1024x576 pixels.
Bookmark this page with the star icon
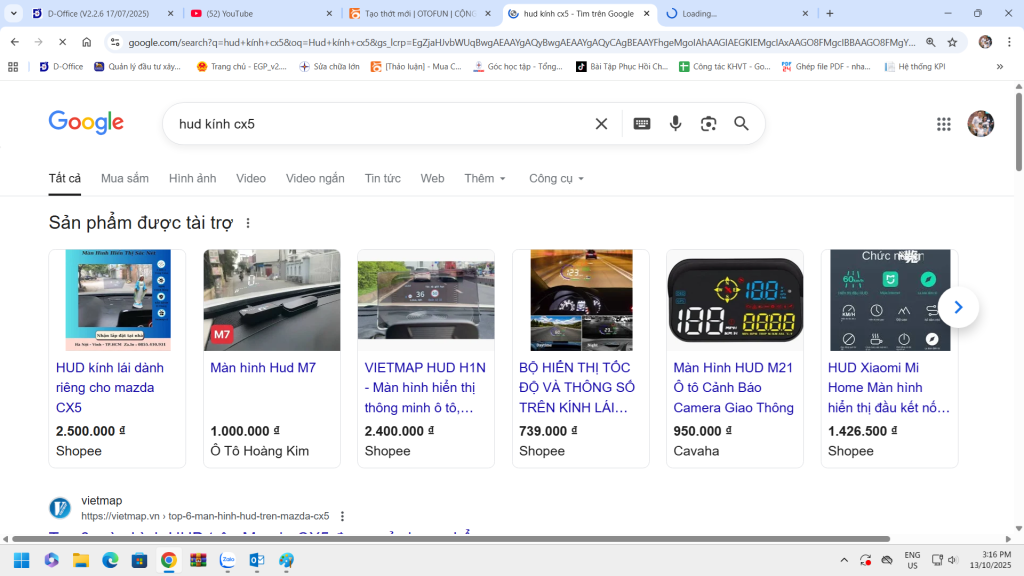pyautogui.click(x=952, y=42)
